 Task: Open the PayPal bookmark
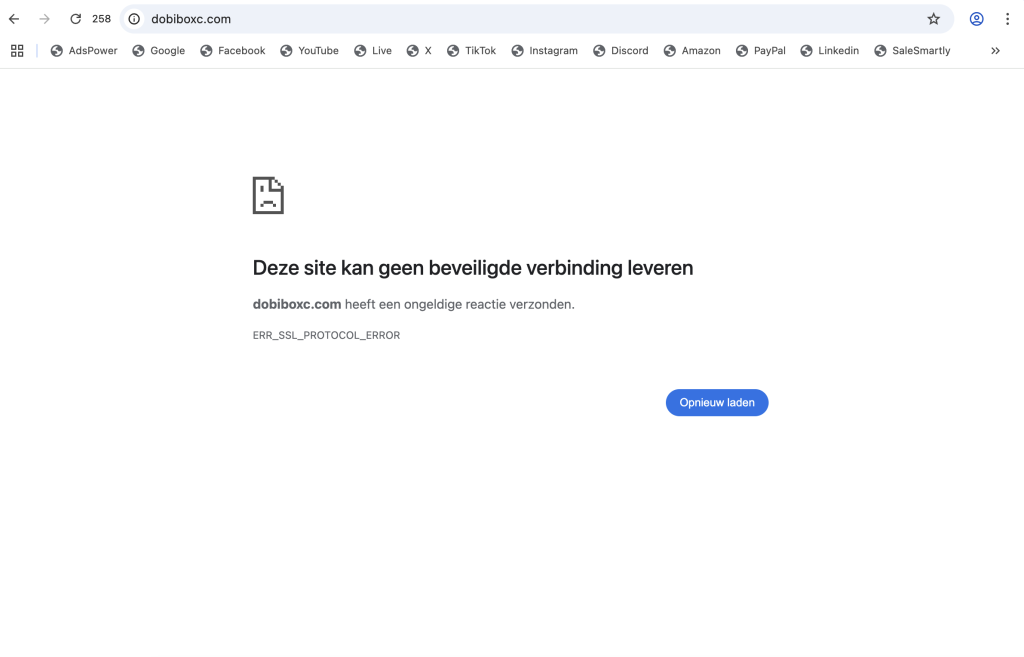pyautogui.click(x=760, y=51)
